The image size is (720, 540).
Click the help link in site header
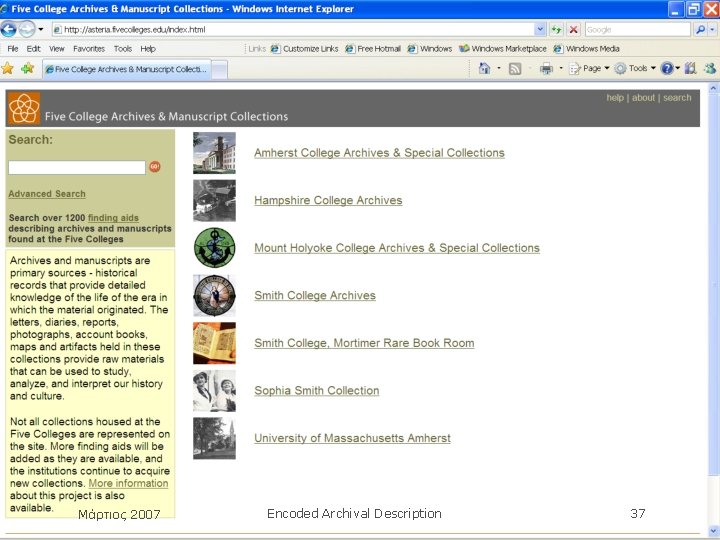point(615,98)
